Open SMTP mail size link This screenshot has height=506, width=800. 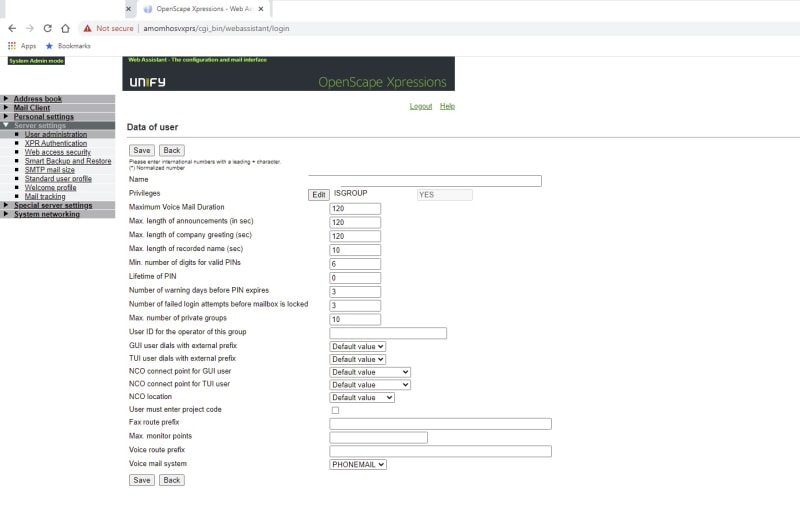(49, 170)
